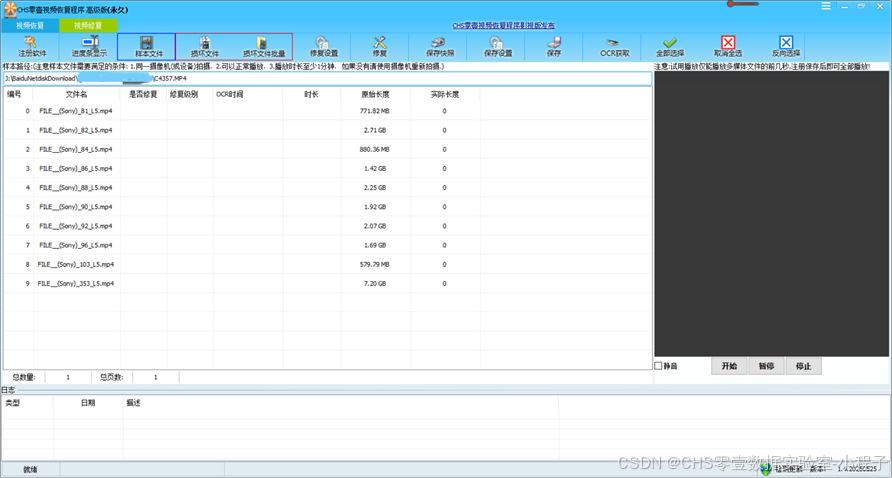Select row FILE__(Sony)_82_L5.mp4

[x=327, y=130]
